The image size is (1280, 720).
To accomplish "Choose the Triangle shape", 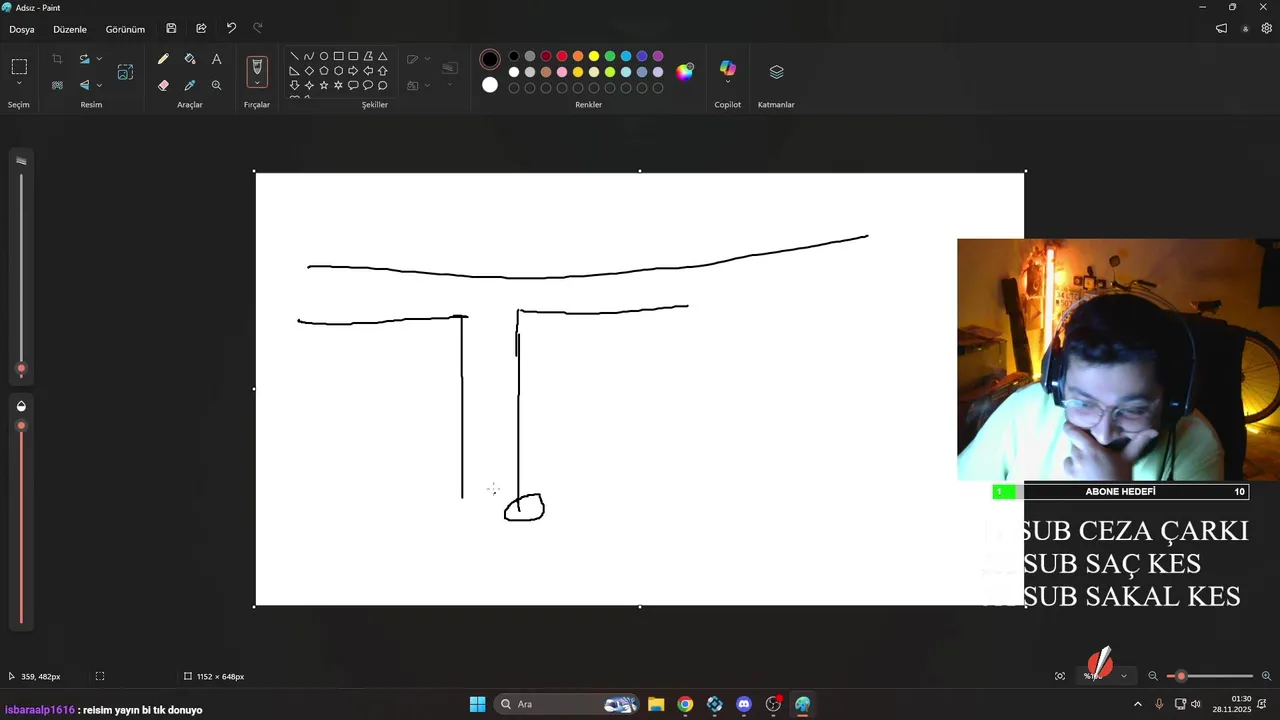I will (x=382, y=57).
